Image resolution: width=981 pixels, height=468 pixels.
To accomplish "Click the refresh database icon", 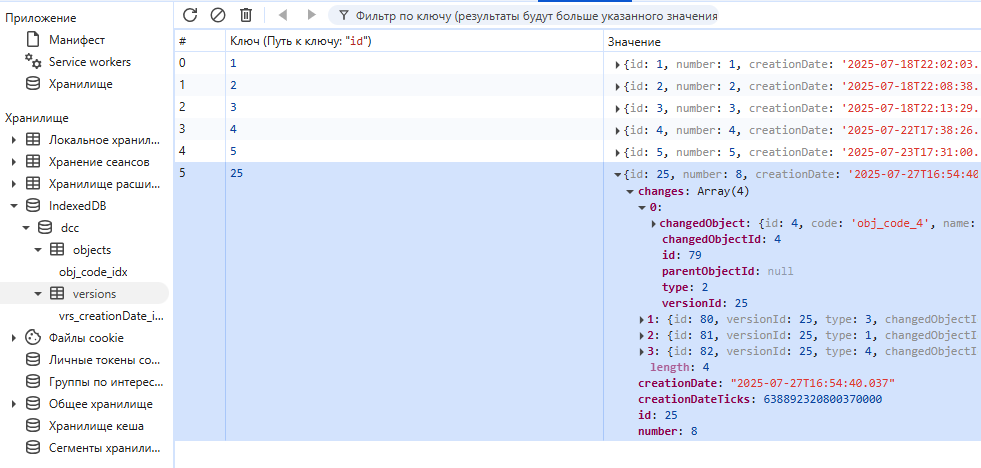I will pyautogui.click(x=190, y=15).
